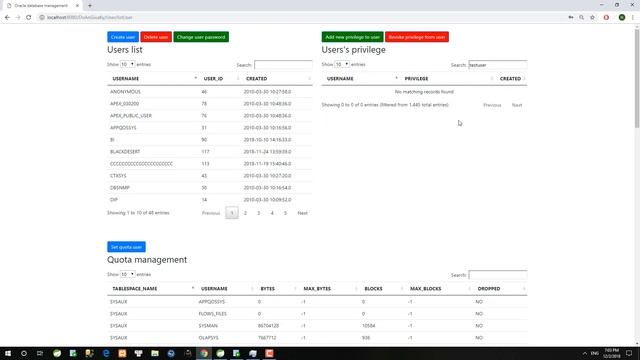Screen dimensions: 640x360
Task: Open Users list entries-per-page dropdown
Action: (x=127, y=64)
